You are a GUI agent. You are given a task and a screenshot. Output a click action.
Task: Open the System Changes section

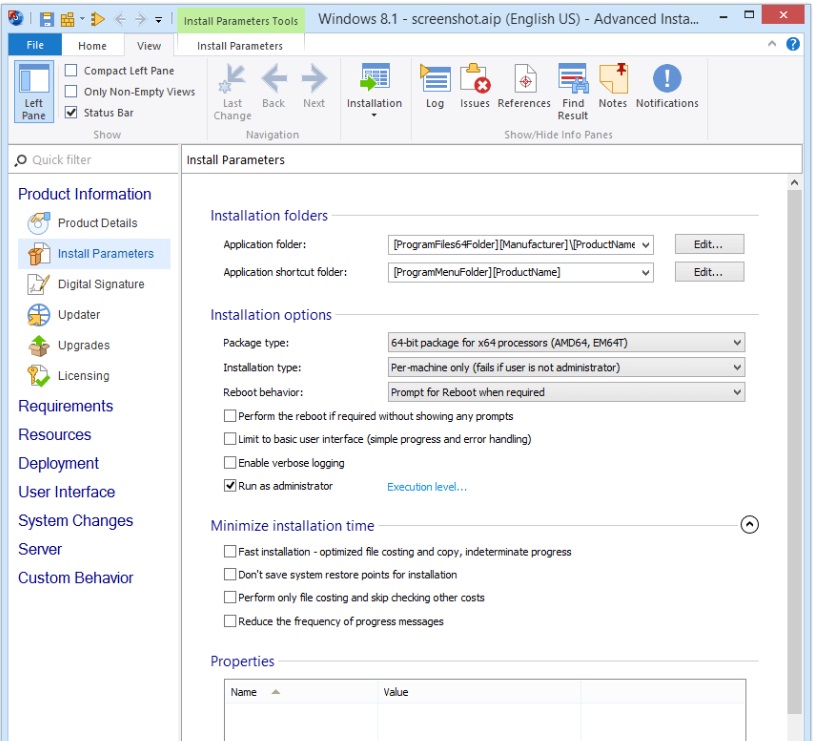pyautogui.click(x=76, y=521)
